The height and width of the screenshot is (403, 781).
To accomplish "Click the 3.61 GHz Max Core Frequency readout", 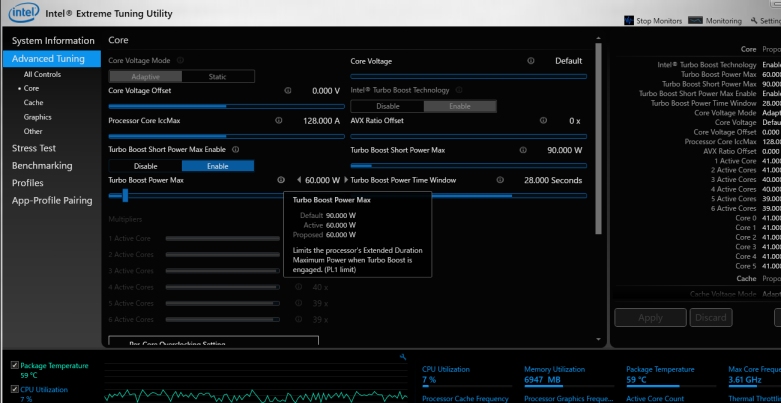I will point(745,380).
